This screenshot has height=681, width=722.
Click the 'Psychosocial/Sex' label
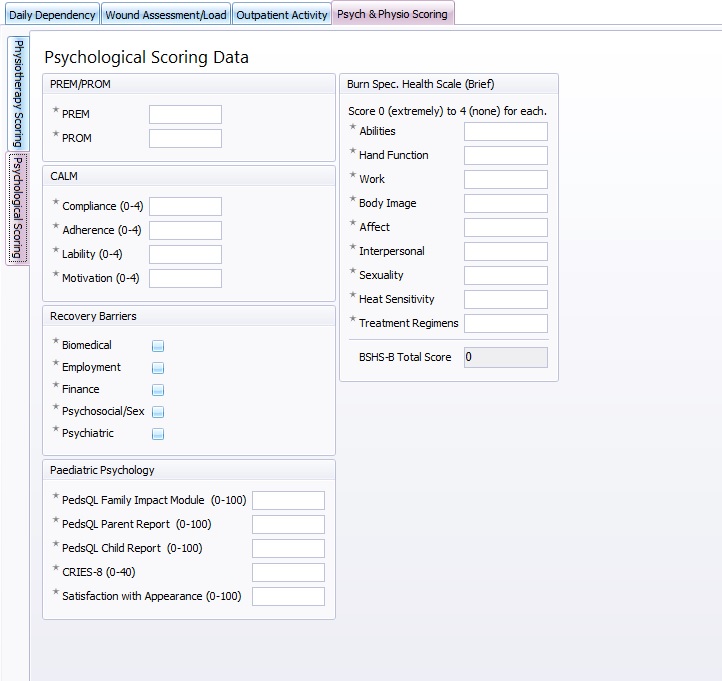(103, 411)
